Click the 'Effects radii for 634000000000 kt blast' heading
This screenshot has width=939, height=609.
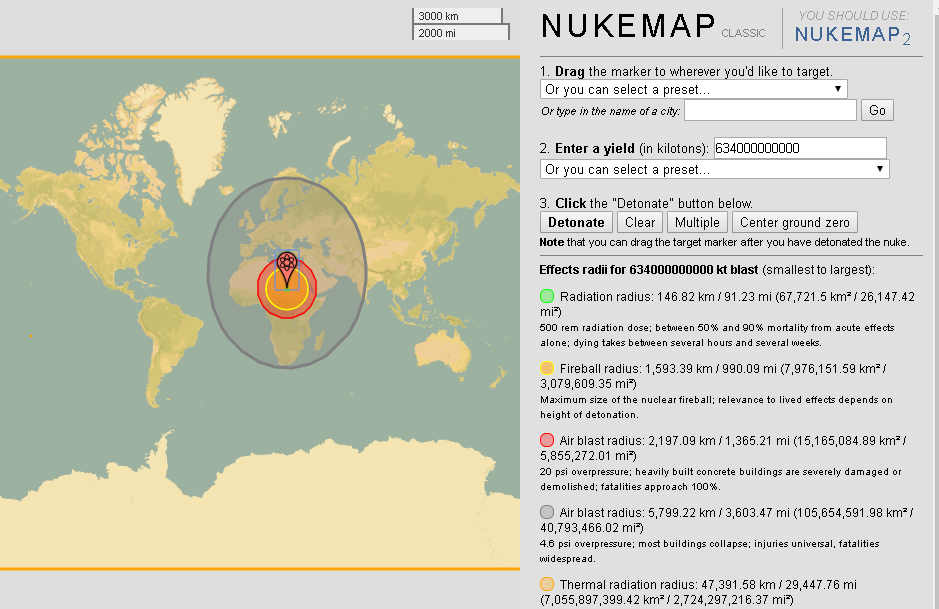pyautogui.click(x=649, y=269)
